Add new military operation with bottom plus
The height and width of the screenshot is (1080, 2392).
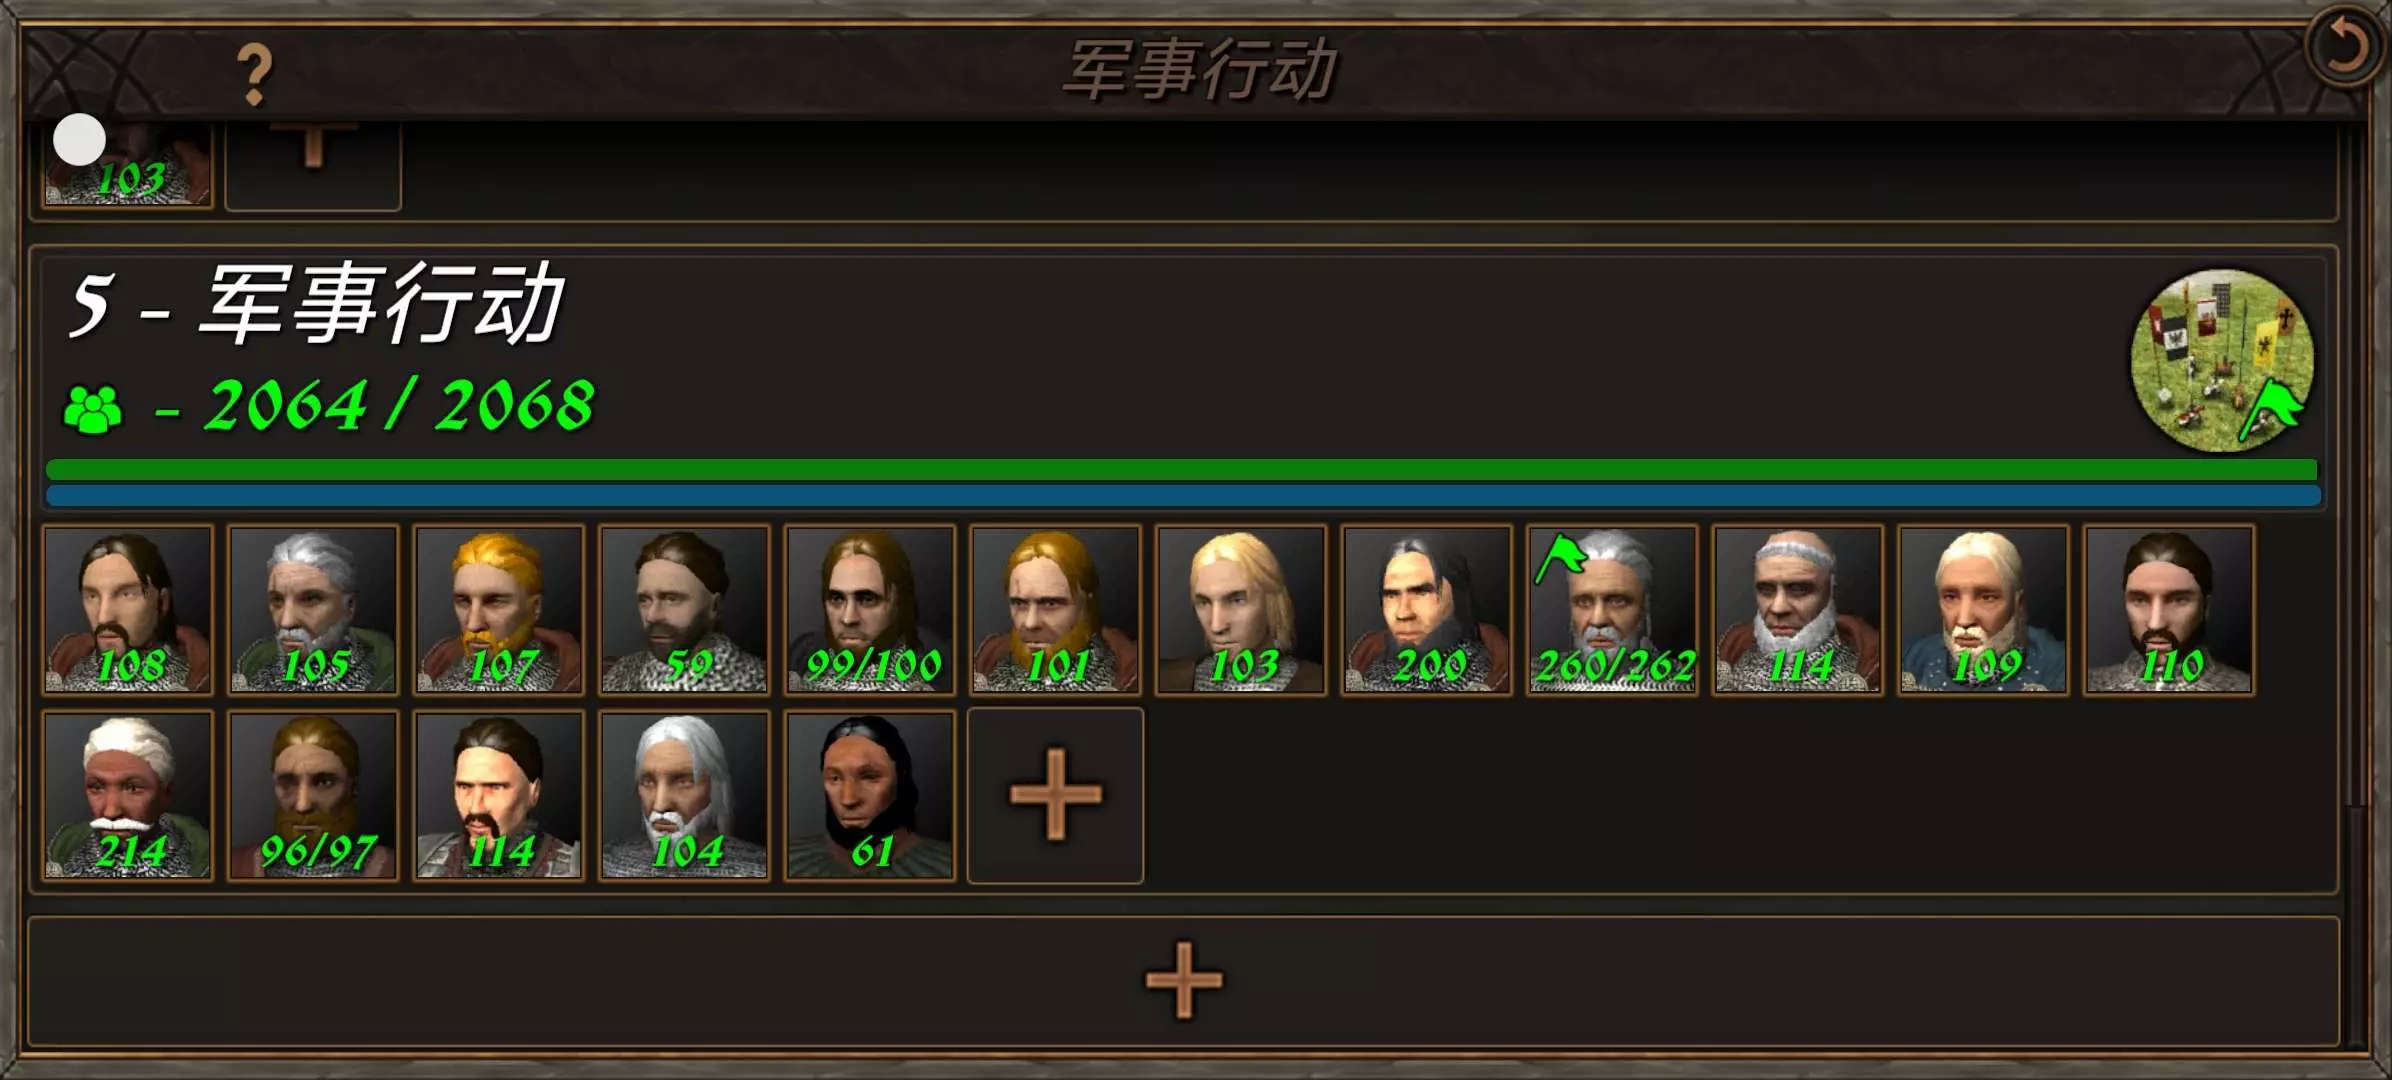[1183, 981]
